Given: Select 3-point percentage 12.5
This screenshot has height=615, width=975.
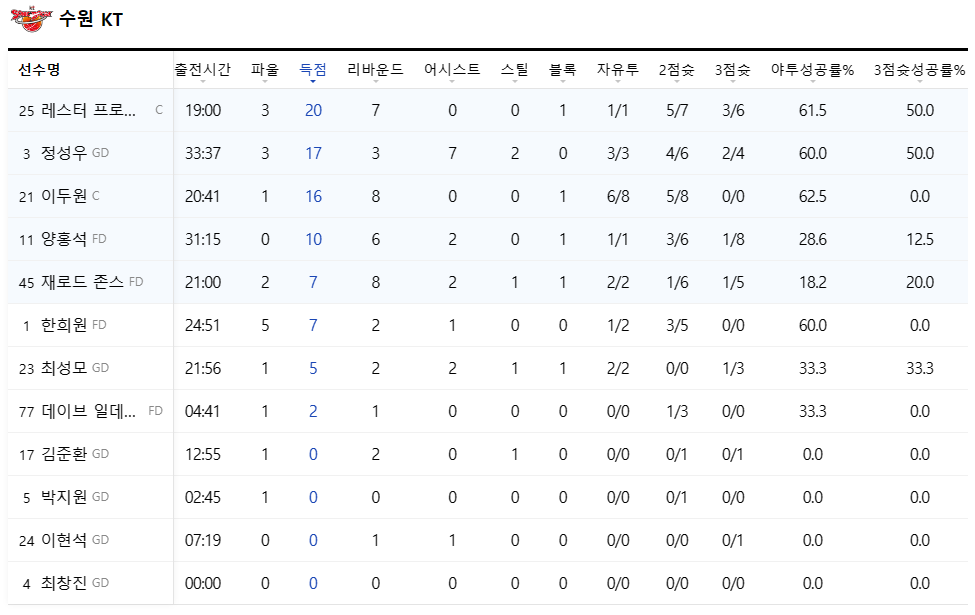Looking at the screenshot, I should click(920, 239).
